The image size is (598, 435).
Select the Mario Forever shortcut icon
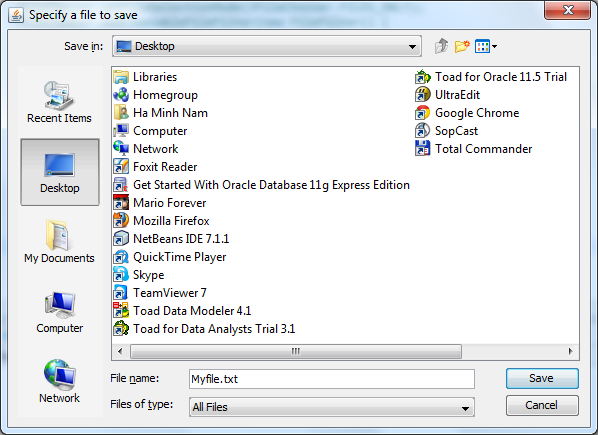click(121, 203)
